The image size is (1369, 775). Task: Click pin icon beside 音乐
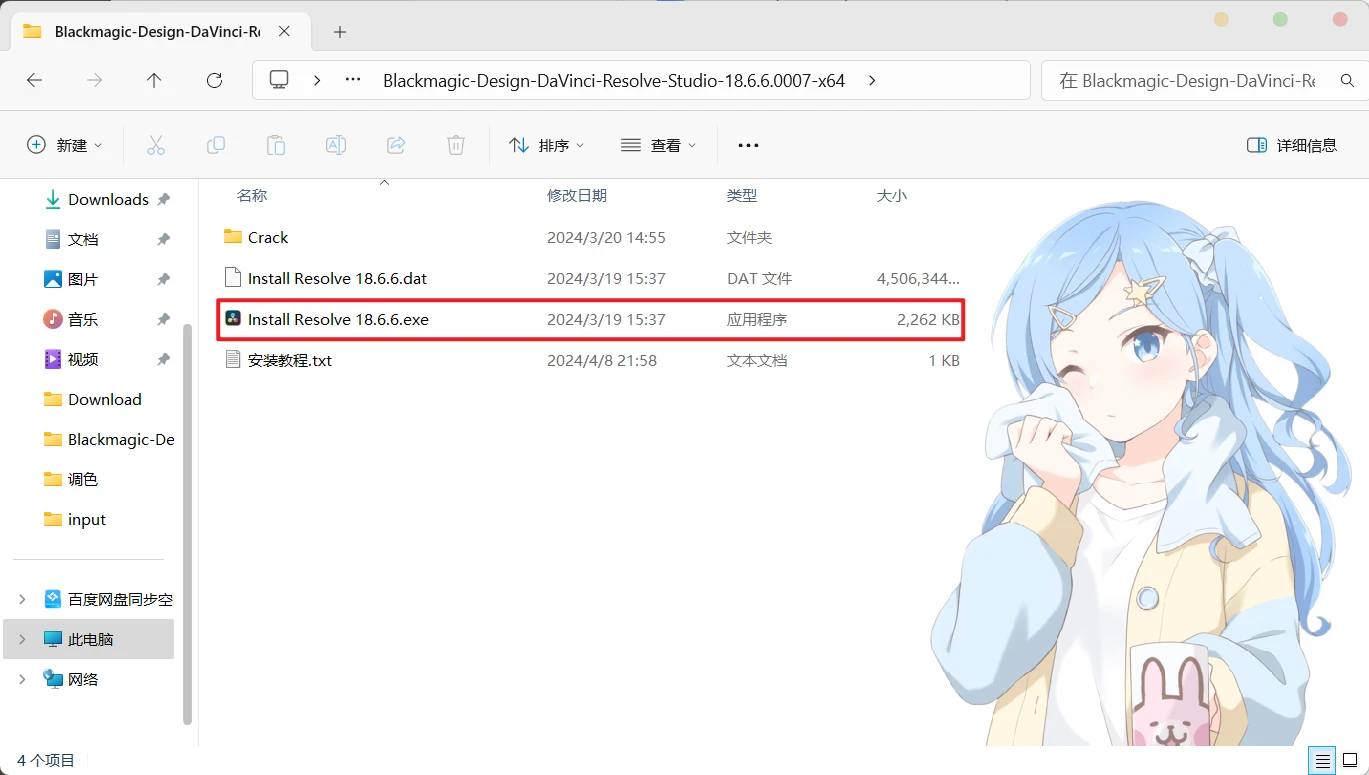coord(163,319)
